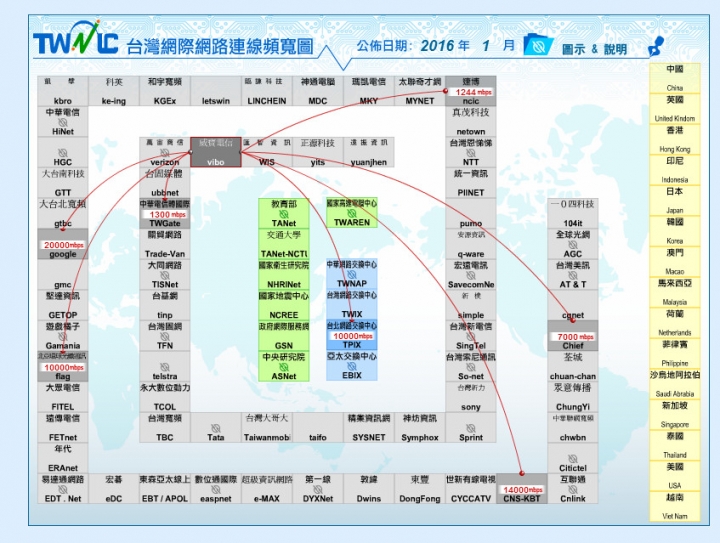Click the link icon in the EBIX cell

[x=352, y=366]
